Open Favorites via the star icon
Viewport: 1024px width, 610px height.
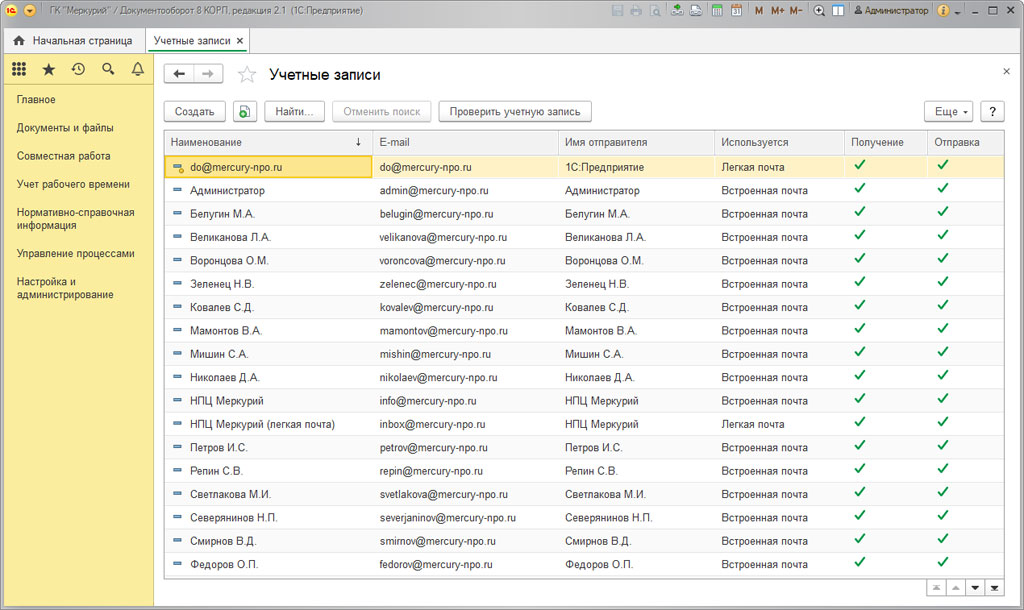point(48,69)
